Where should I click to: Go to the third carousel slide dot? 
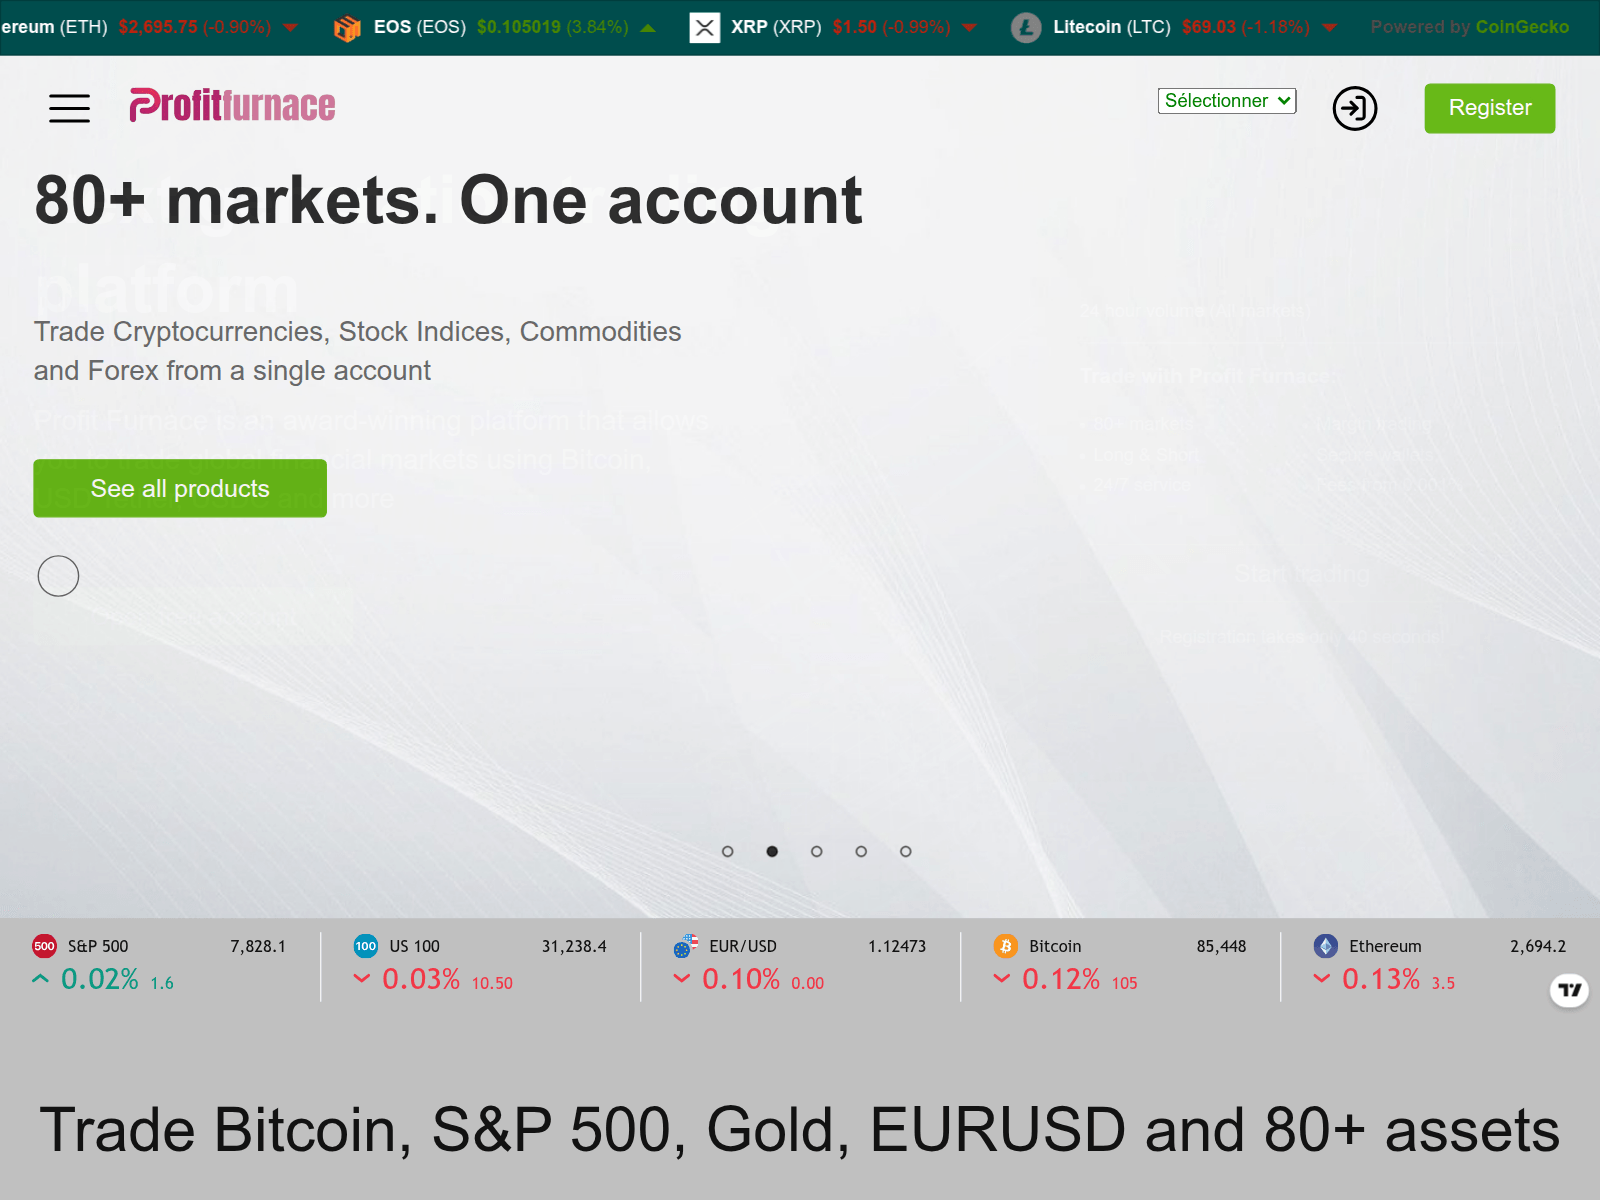[816, 852]
